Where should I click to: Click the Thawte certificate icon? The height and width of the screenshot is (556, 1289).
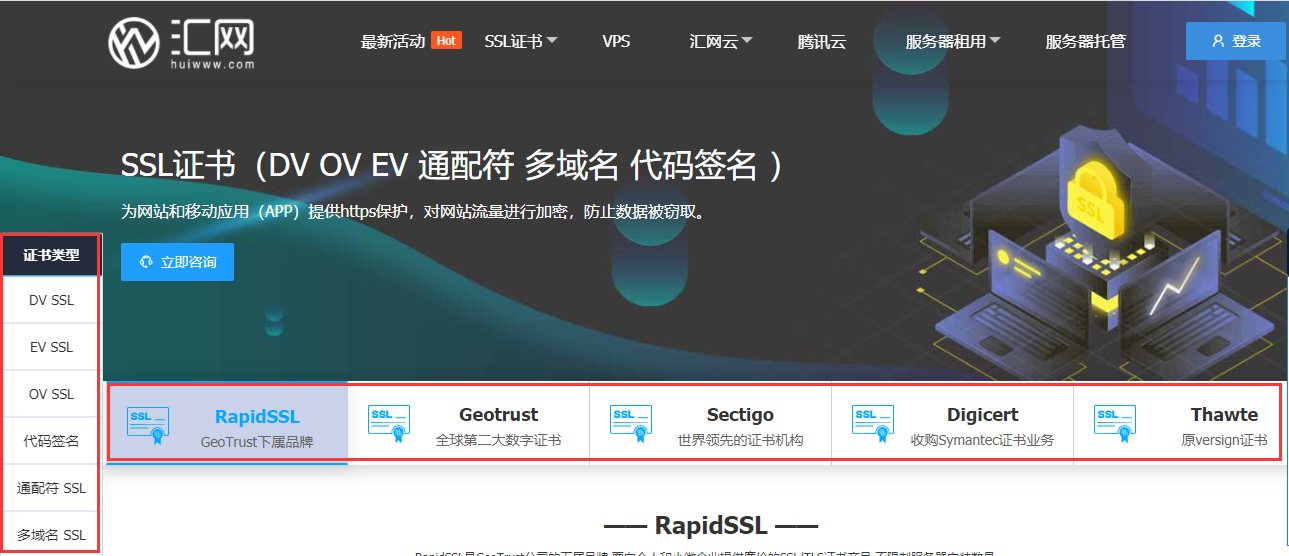1115,422
